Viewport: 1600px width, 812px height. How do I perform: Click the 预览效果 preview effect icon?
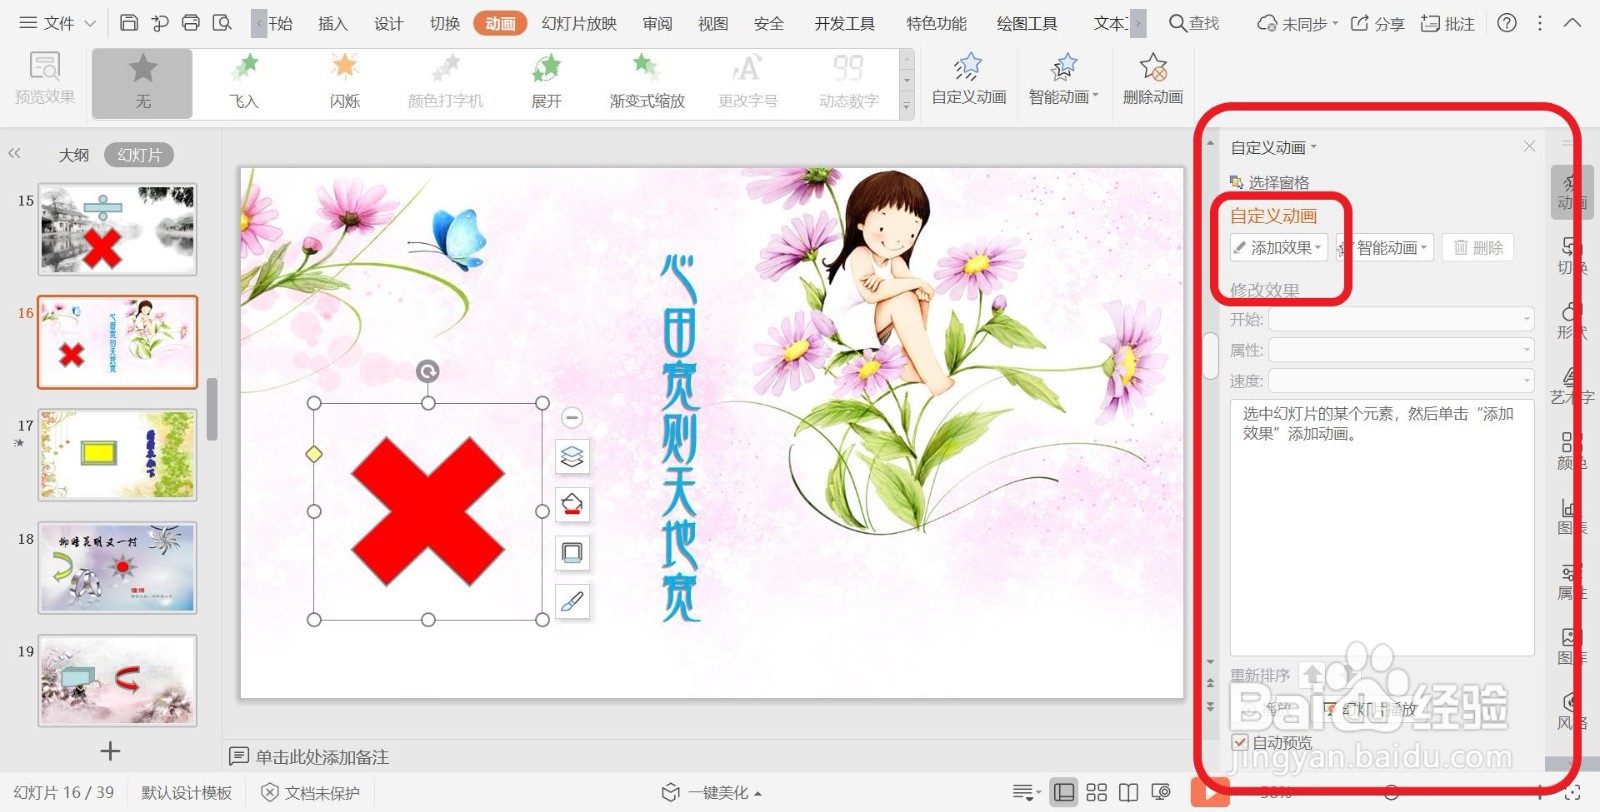click(x=44, y=79)
